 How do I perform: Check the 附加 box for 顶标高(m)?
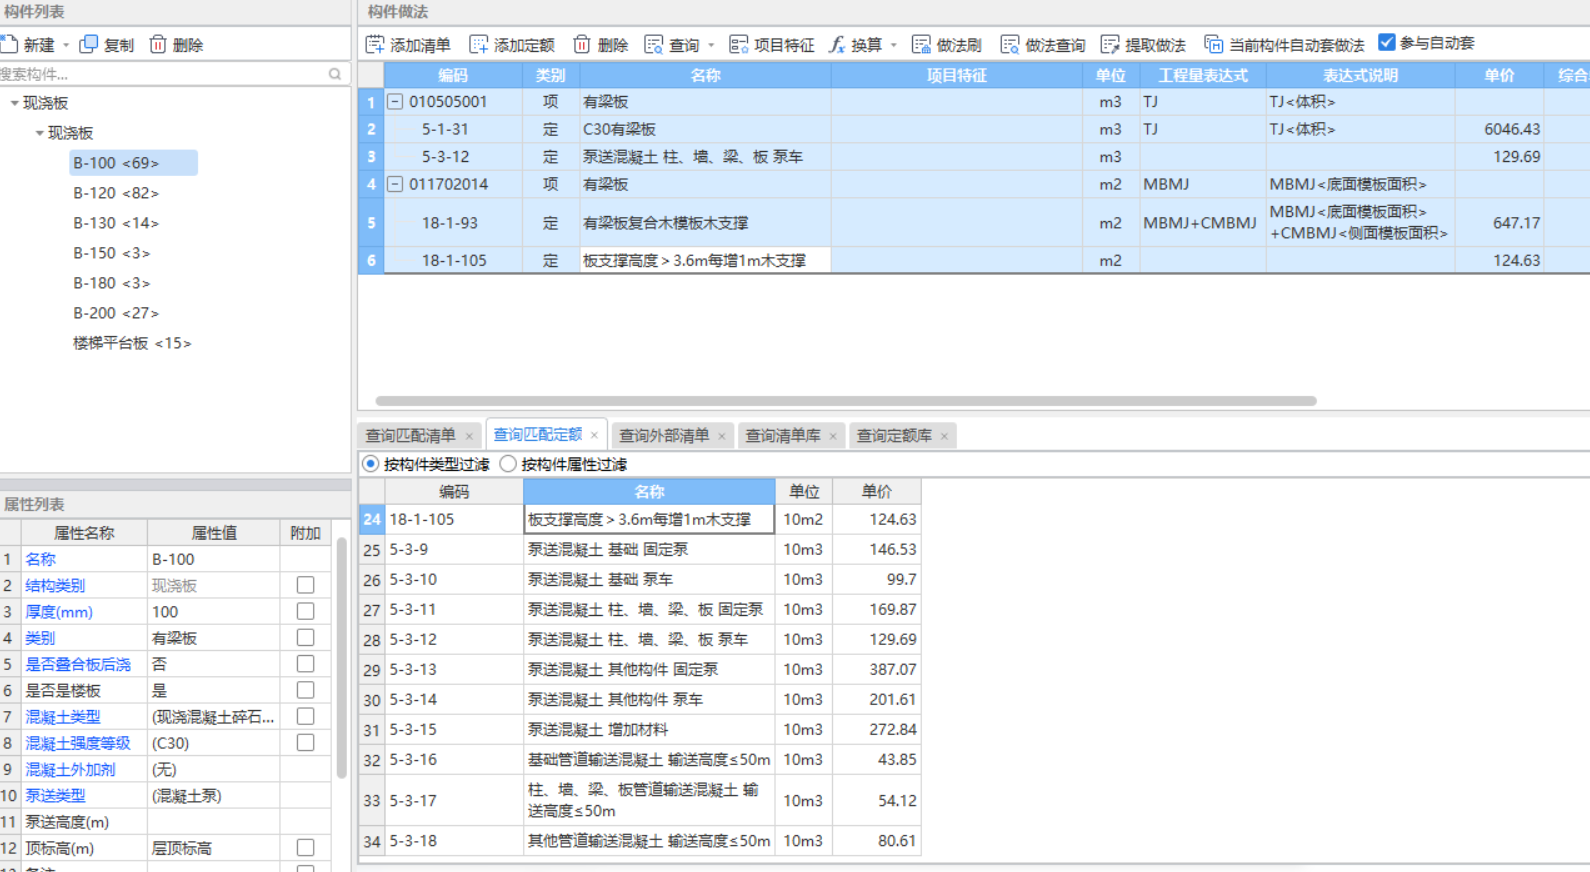coord(306,847)
